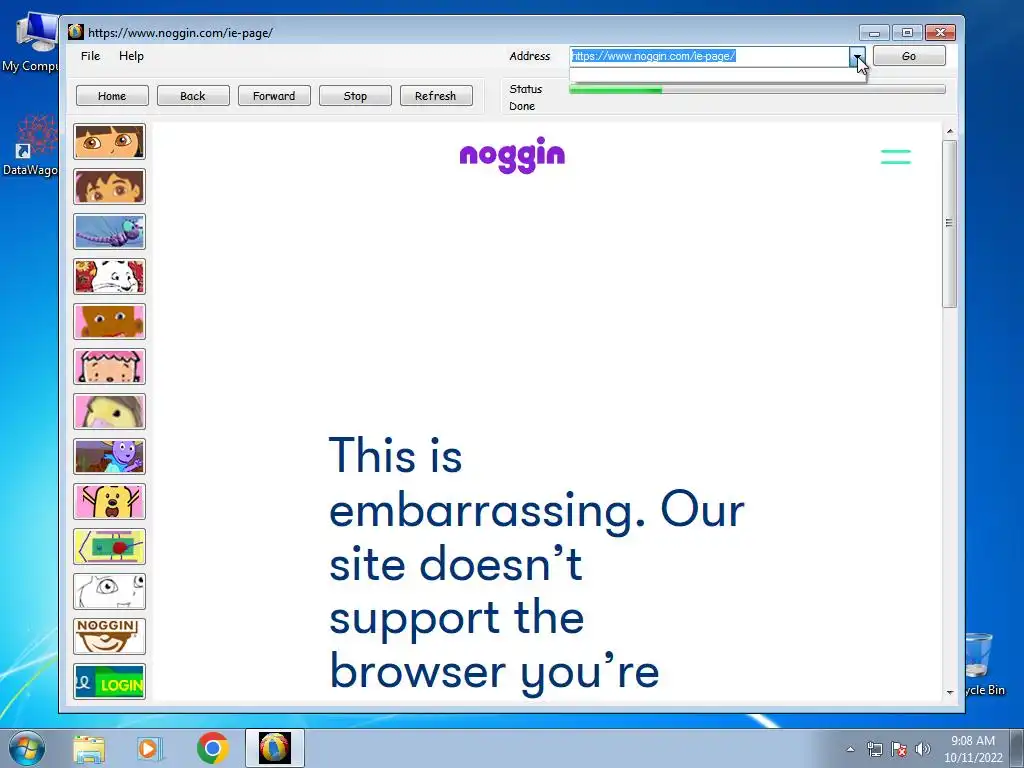Select the yellow blob character icon
1024x768 pixels.
[x=109, y=412]
